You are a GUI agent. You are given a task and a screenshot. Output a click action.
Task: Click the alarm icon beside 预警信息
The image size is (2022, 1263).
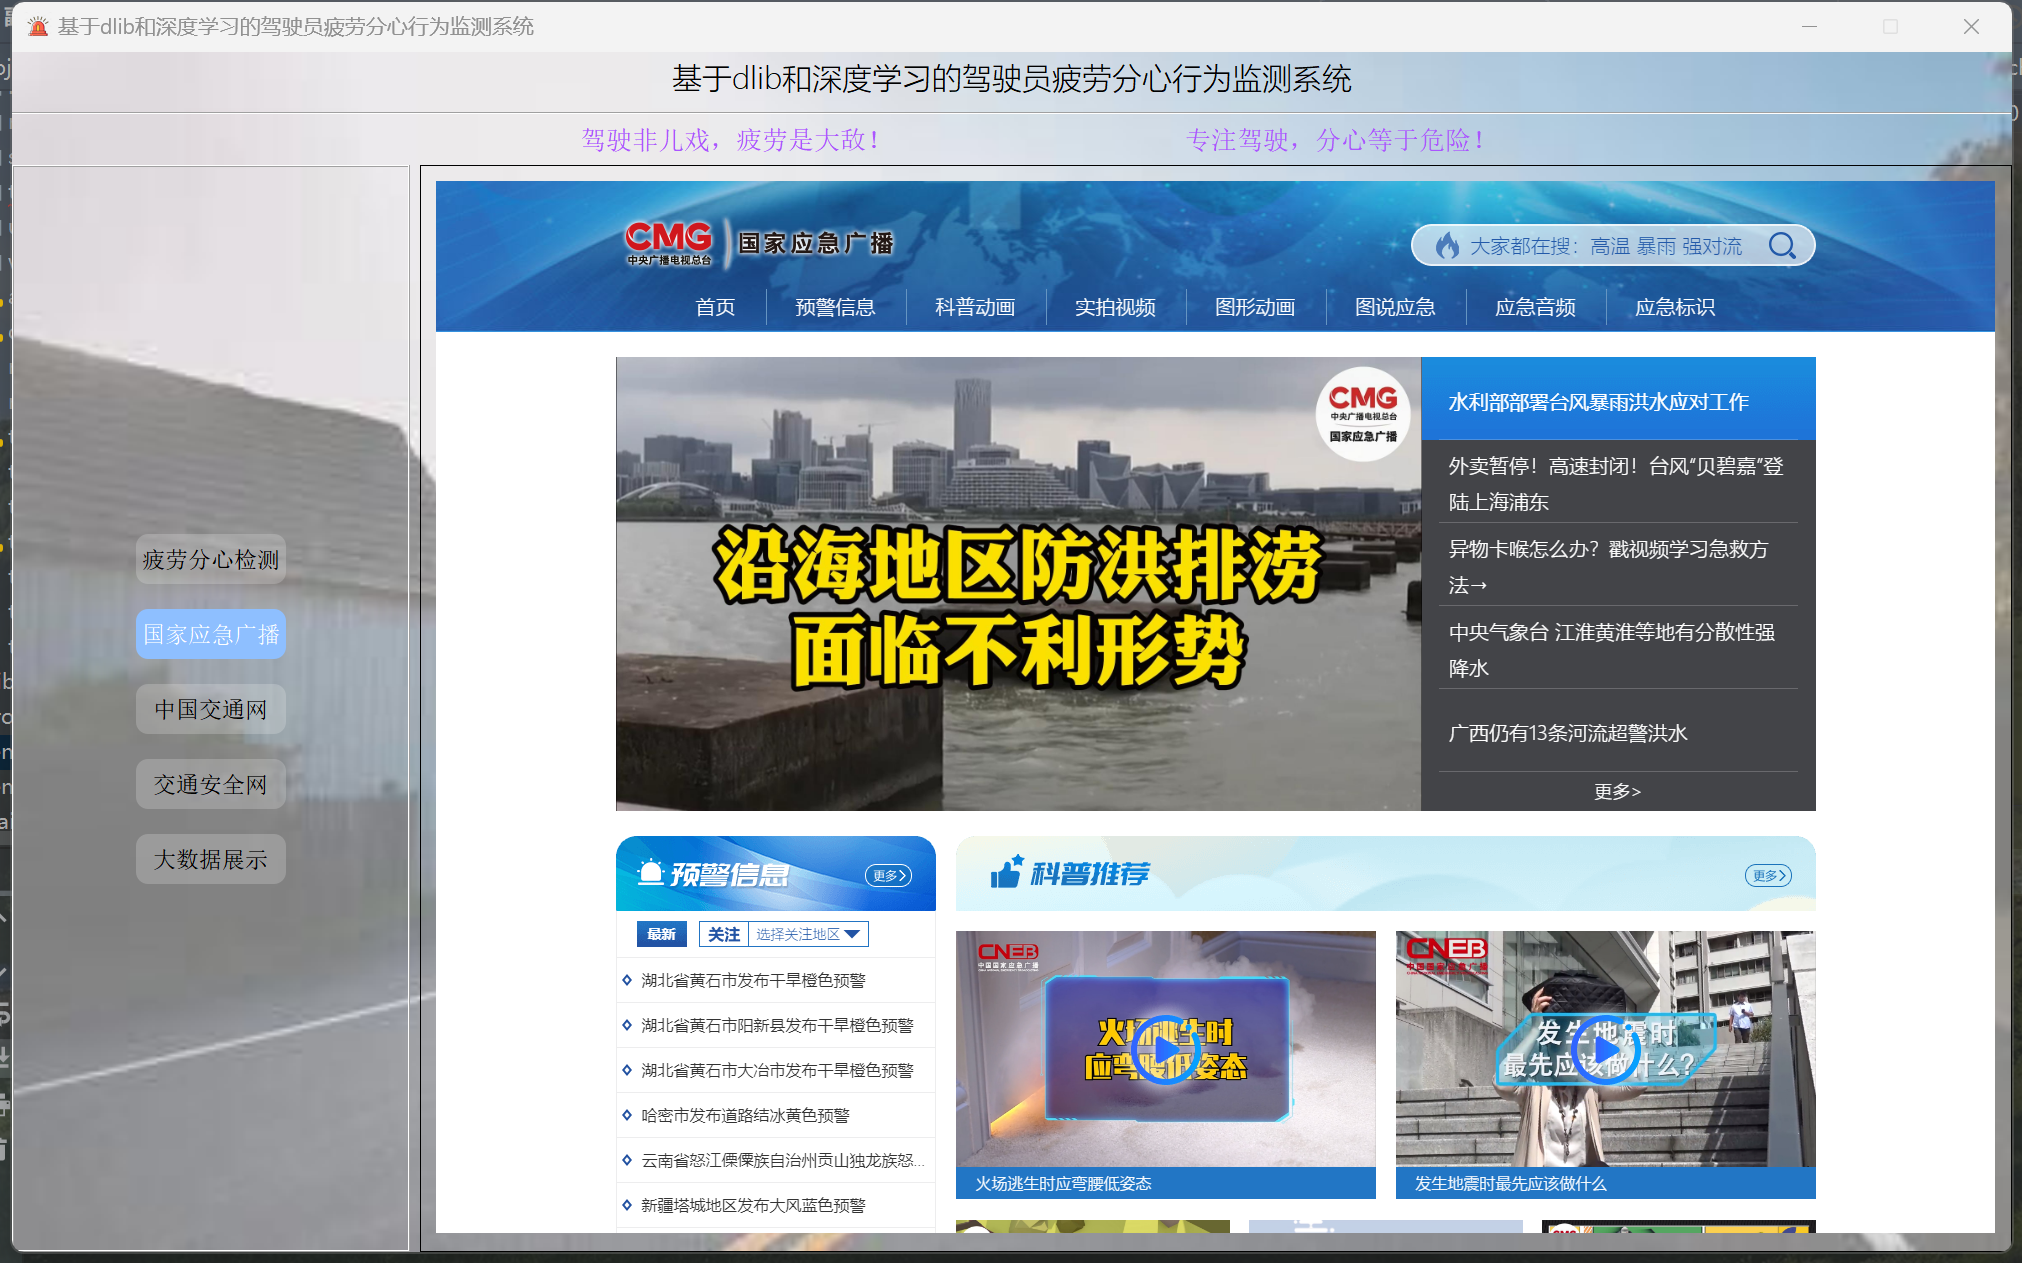tap(651, 873)
